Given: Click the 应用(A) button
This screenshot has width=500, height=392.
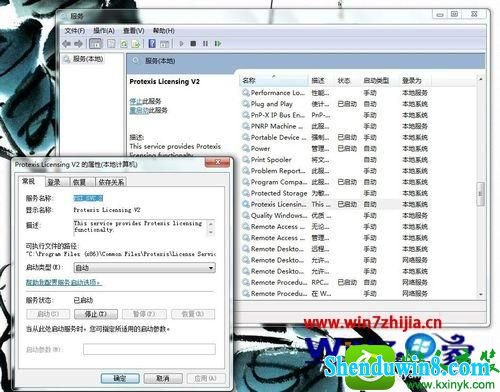Looking at the screenshot, I should [206, 378].
